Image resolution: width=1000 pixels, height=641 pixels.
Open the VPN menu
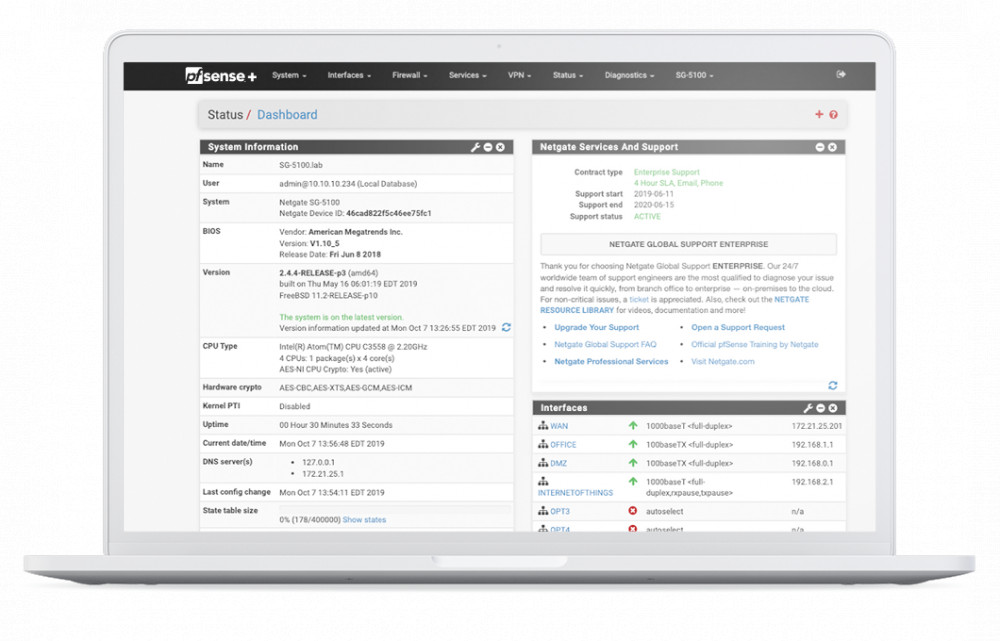(x=519, y=76)
